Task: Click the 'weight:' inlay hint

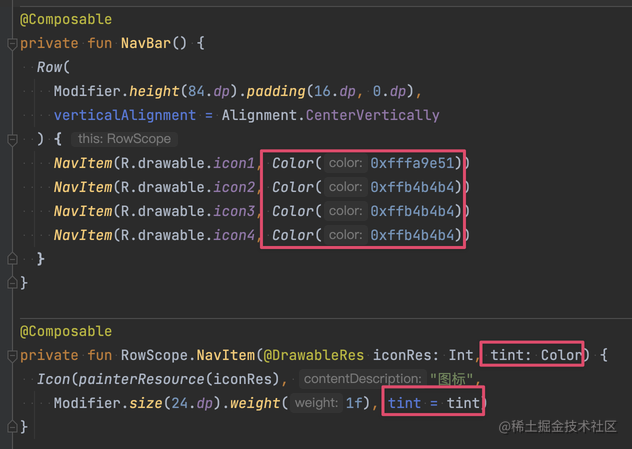Action: click(x=316, y=403)
